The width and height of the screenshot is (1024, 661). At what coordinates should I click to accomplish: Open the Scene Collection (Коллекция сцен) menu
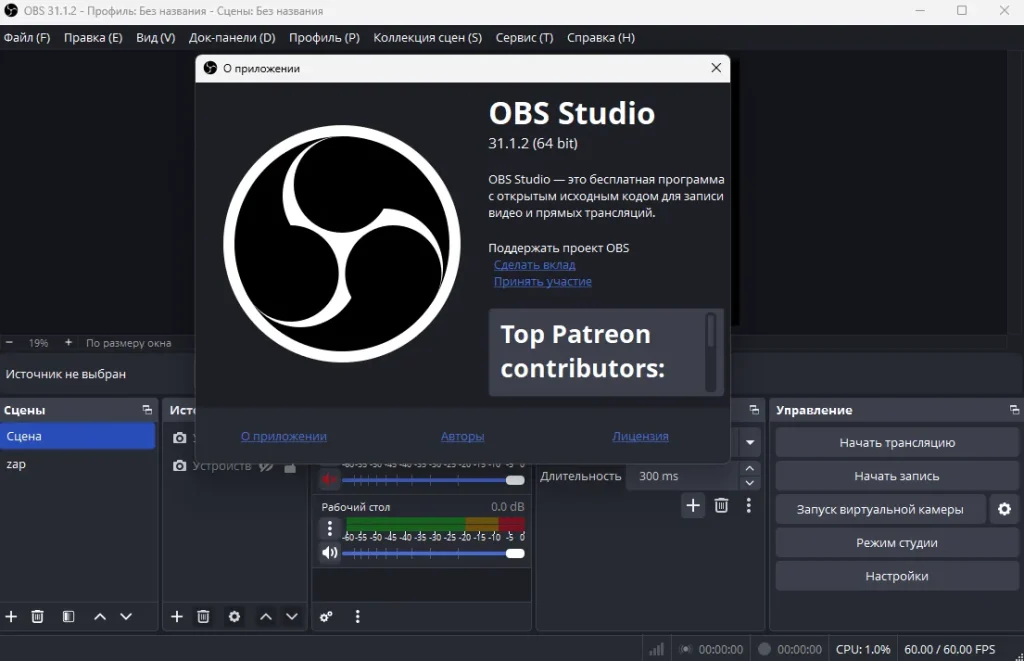click(427, 38)
